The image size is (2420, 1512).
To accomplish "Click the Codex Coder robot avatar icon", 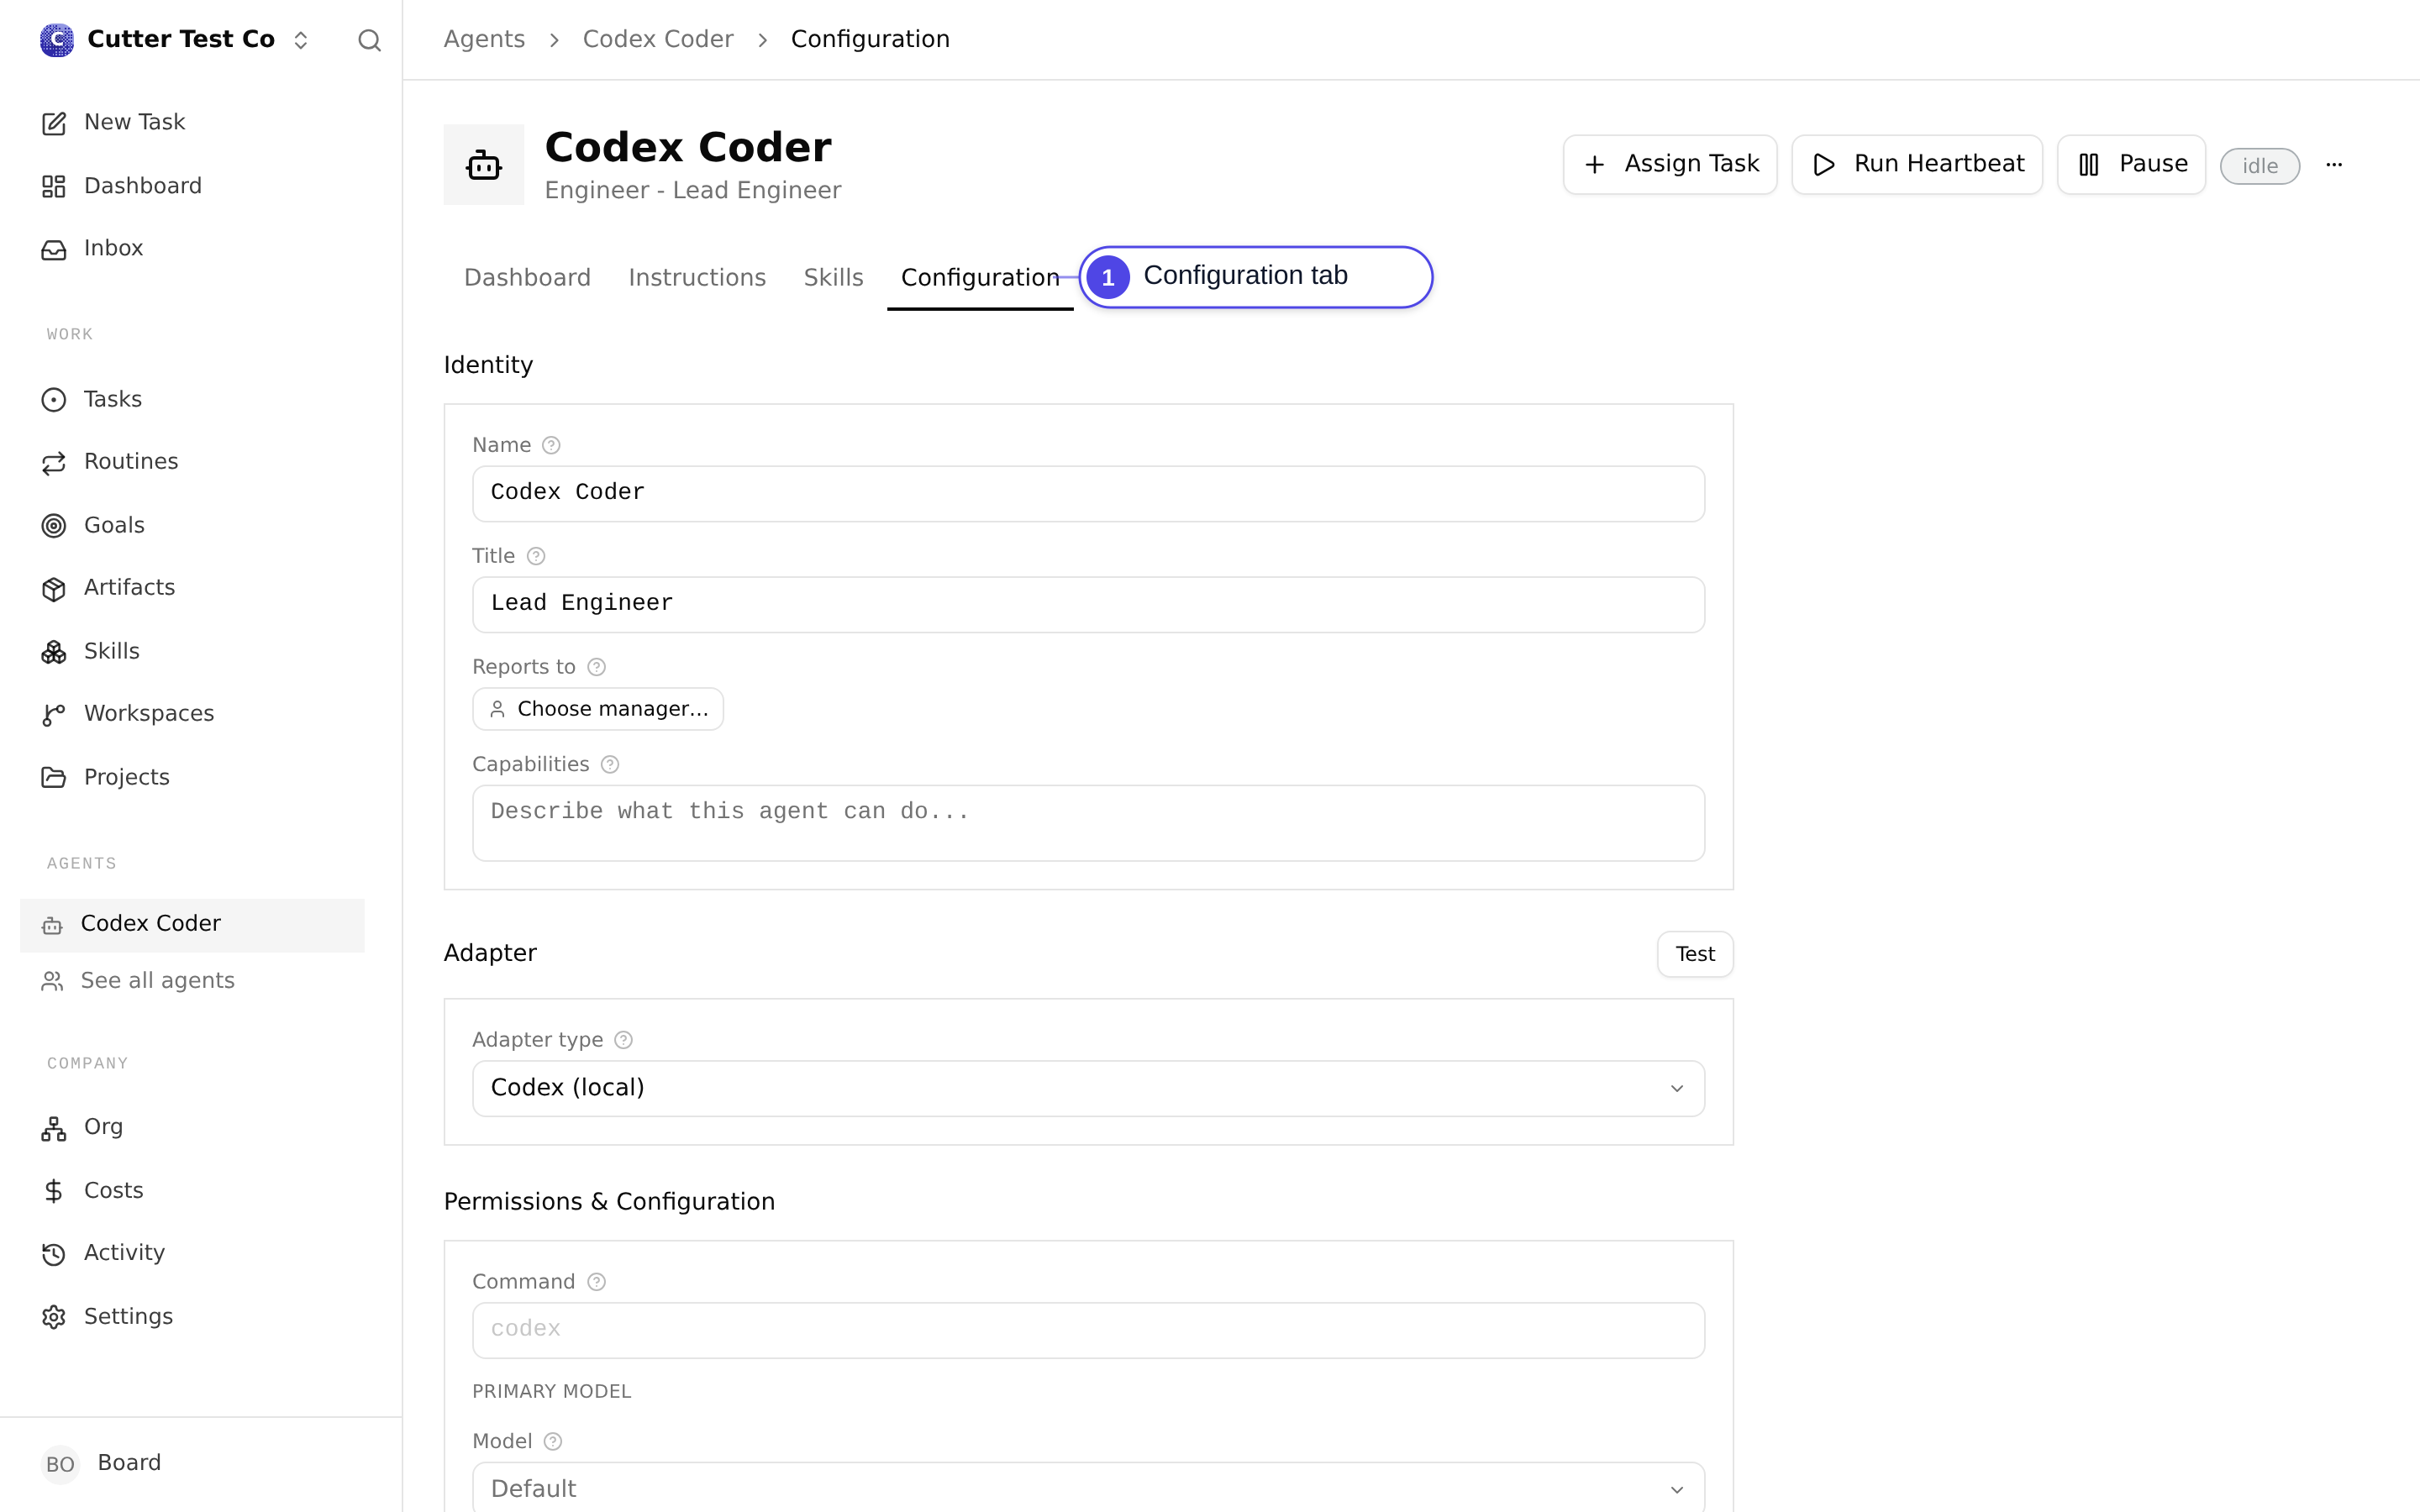I will click(x=484, y=165).
